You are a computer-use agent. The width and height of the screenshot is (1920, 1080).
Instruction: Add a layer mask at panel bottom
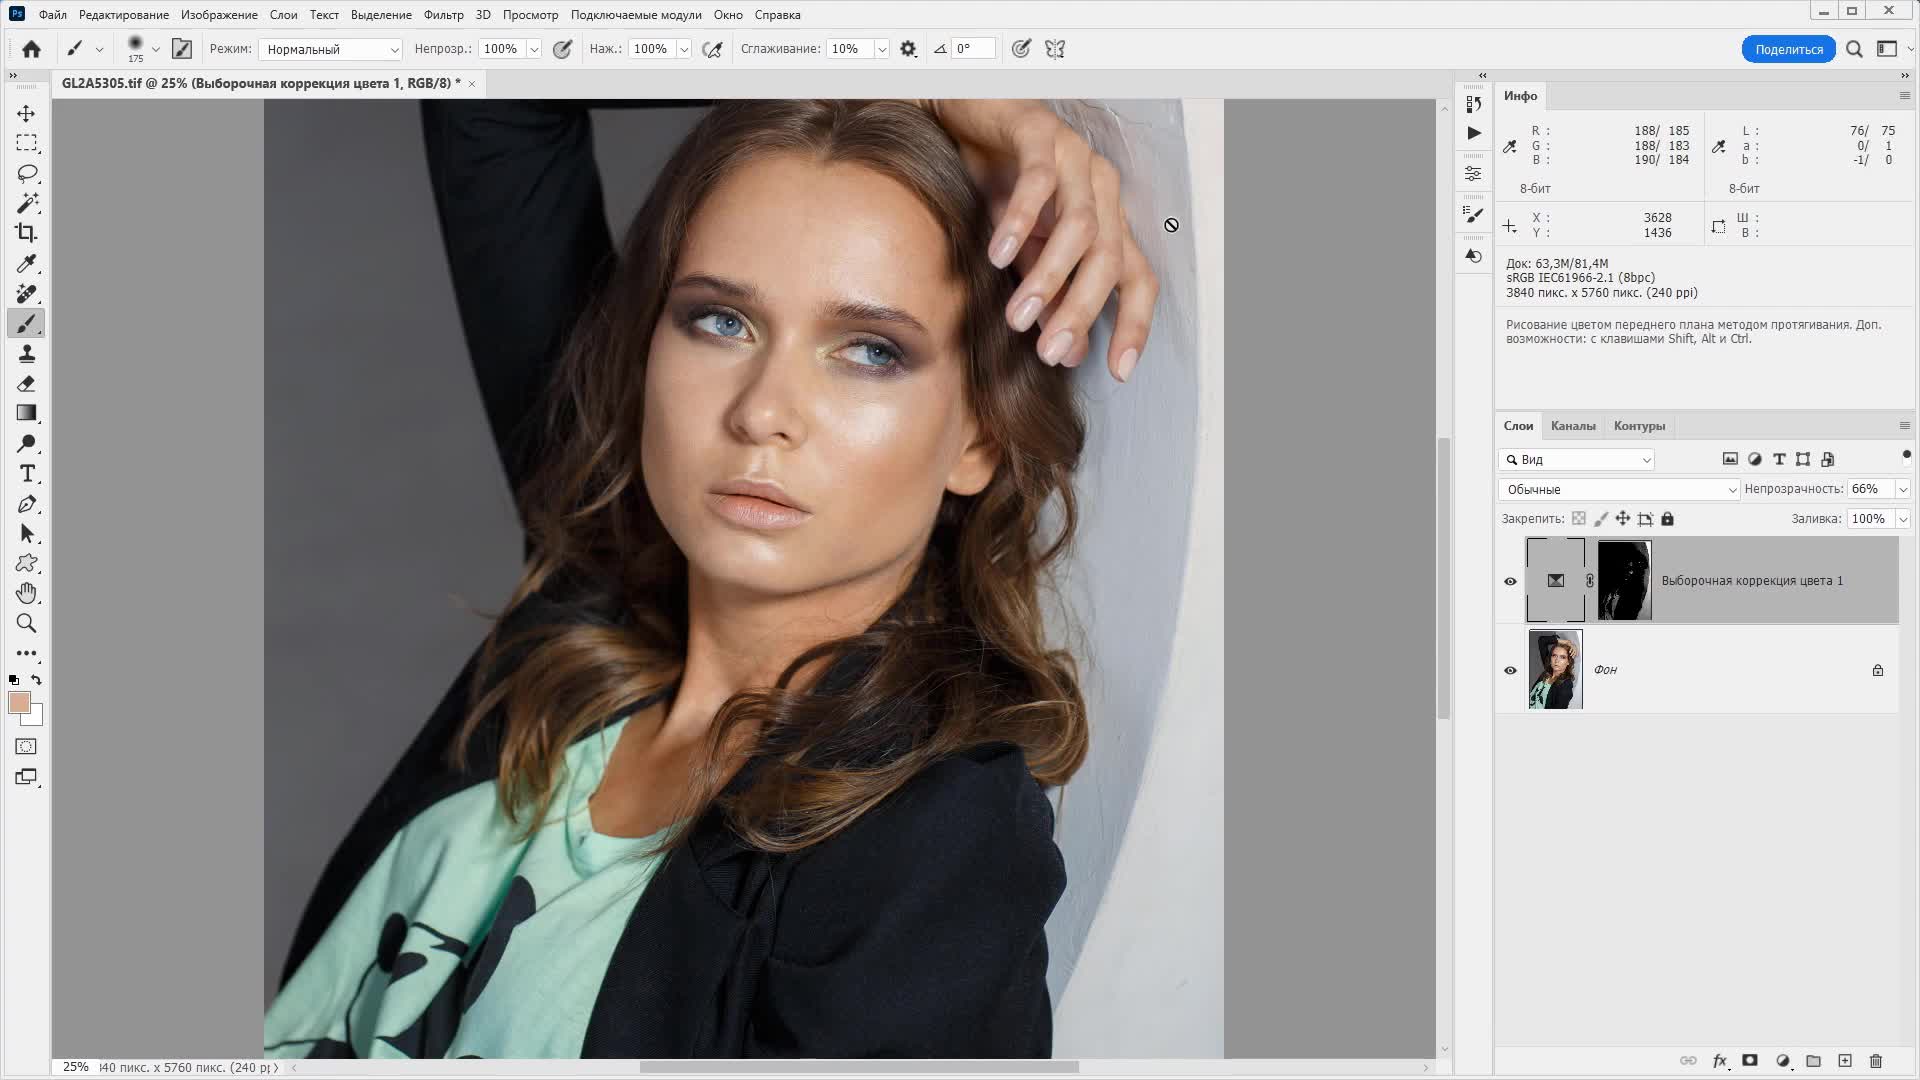tap(1750, 1061)
